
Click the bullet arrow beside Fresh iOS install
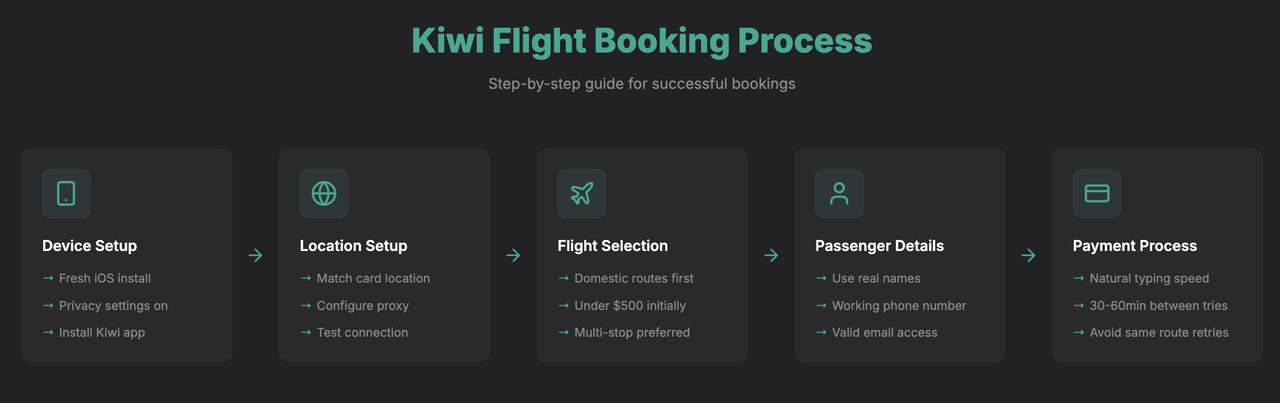click(x=48, y=278)
